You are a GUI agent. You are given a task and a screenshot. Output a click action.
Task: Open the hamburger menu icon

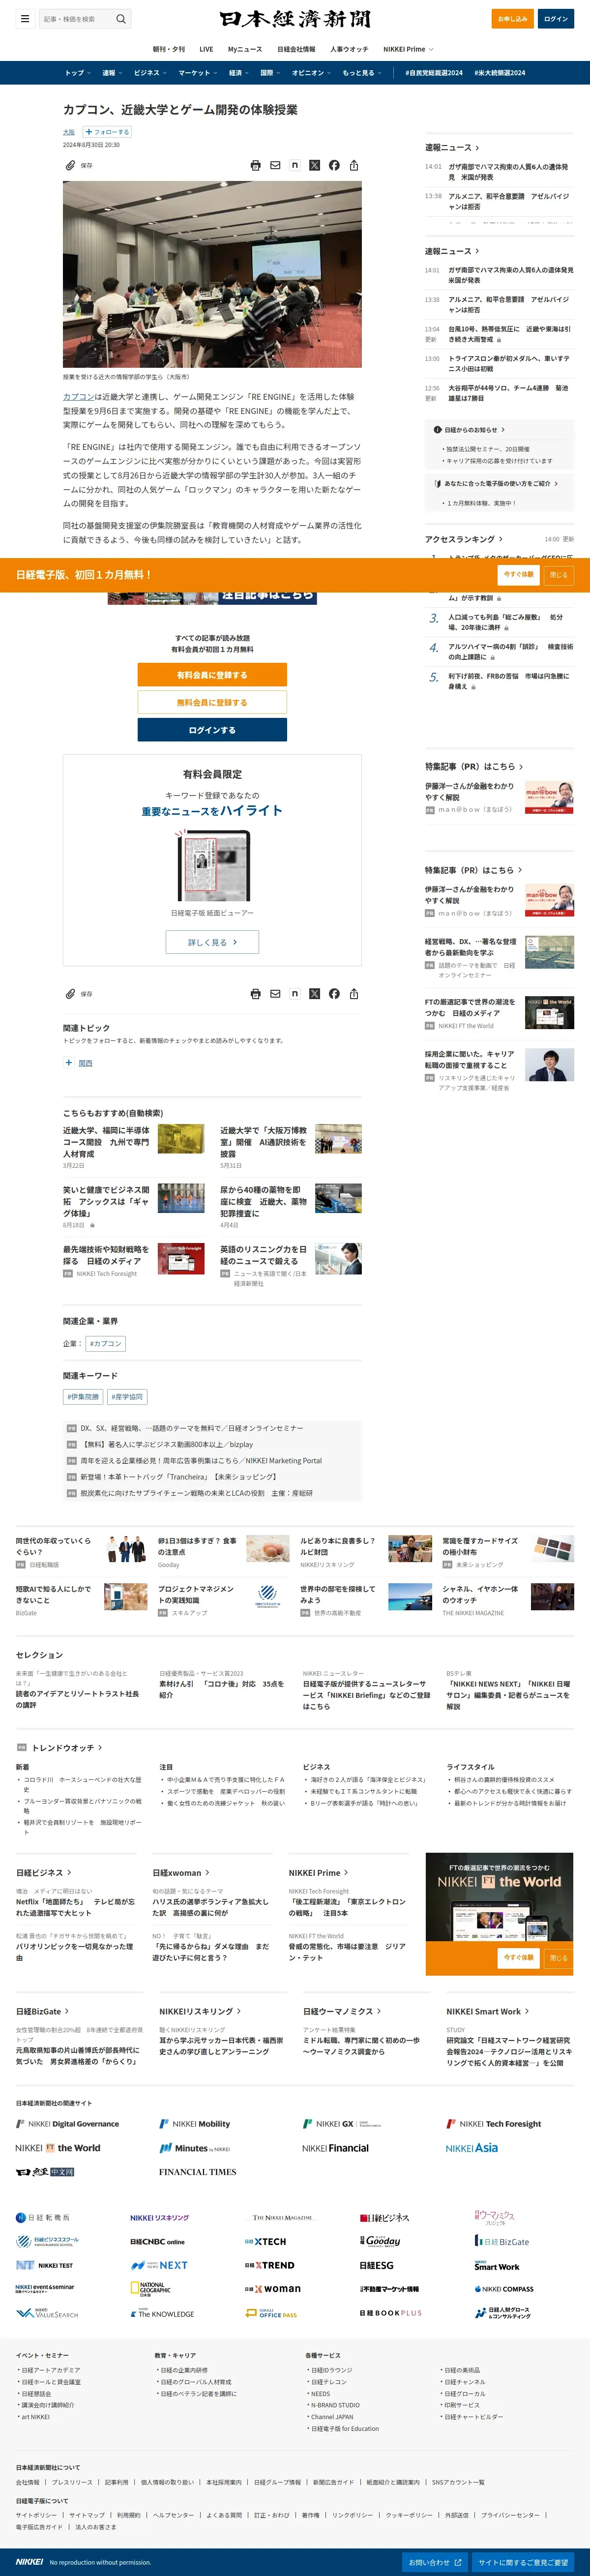click(x=25, y=18)
